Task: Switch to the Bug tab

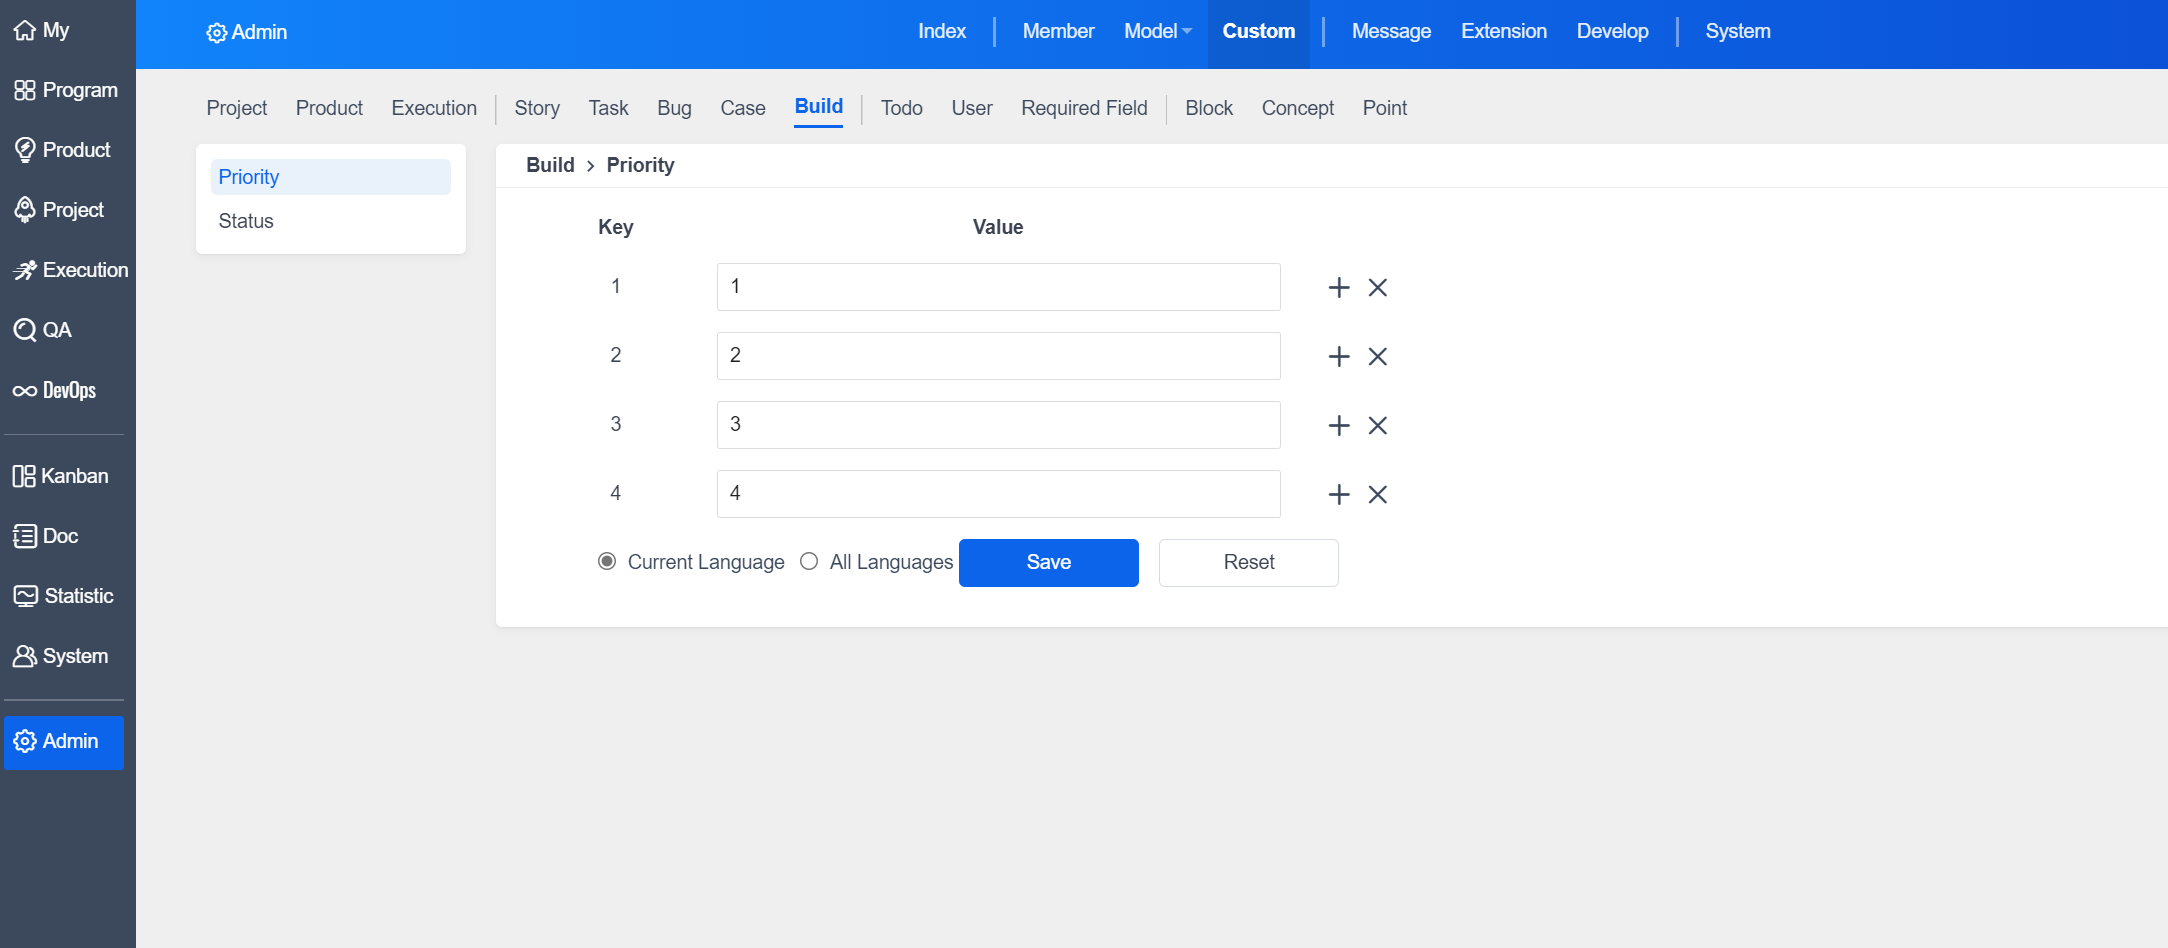Action: tap(674, 108)
